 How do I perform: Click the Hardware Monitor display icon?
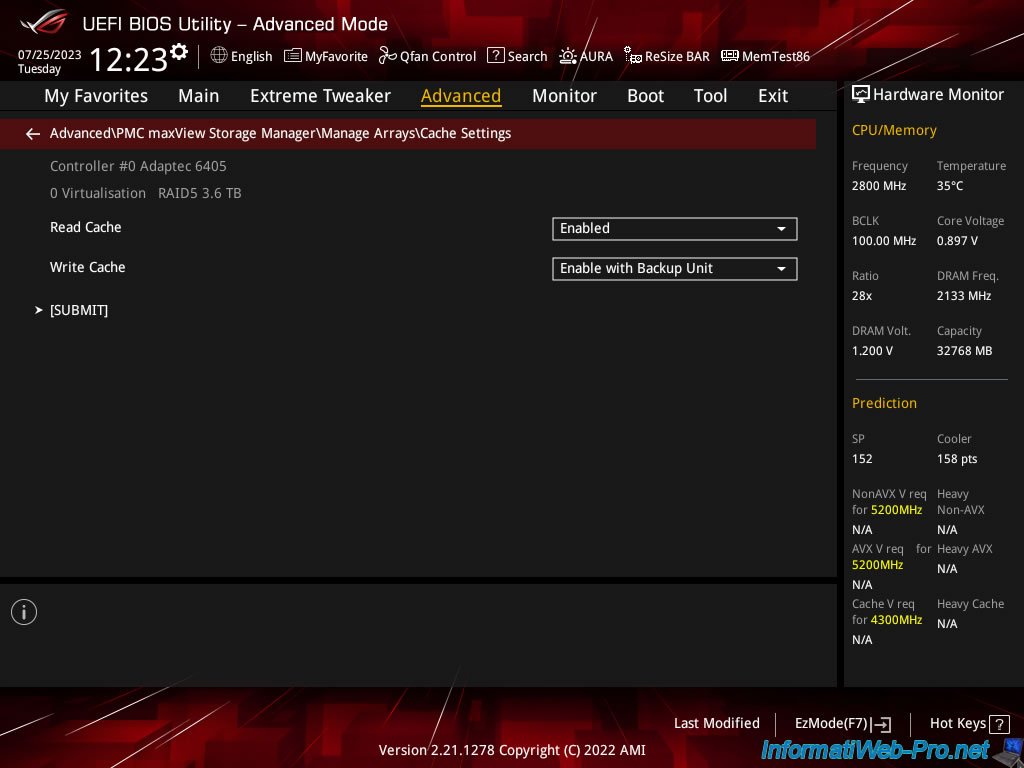point(861,95)
